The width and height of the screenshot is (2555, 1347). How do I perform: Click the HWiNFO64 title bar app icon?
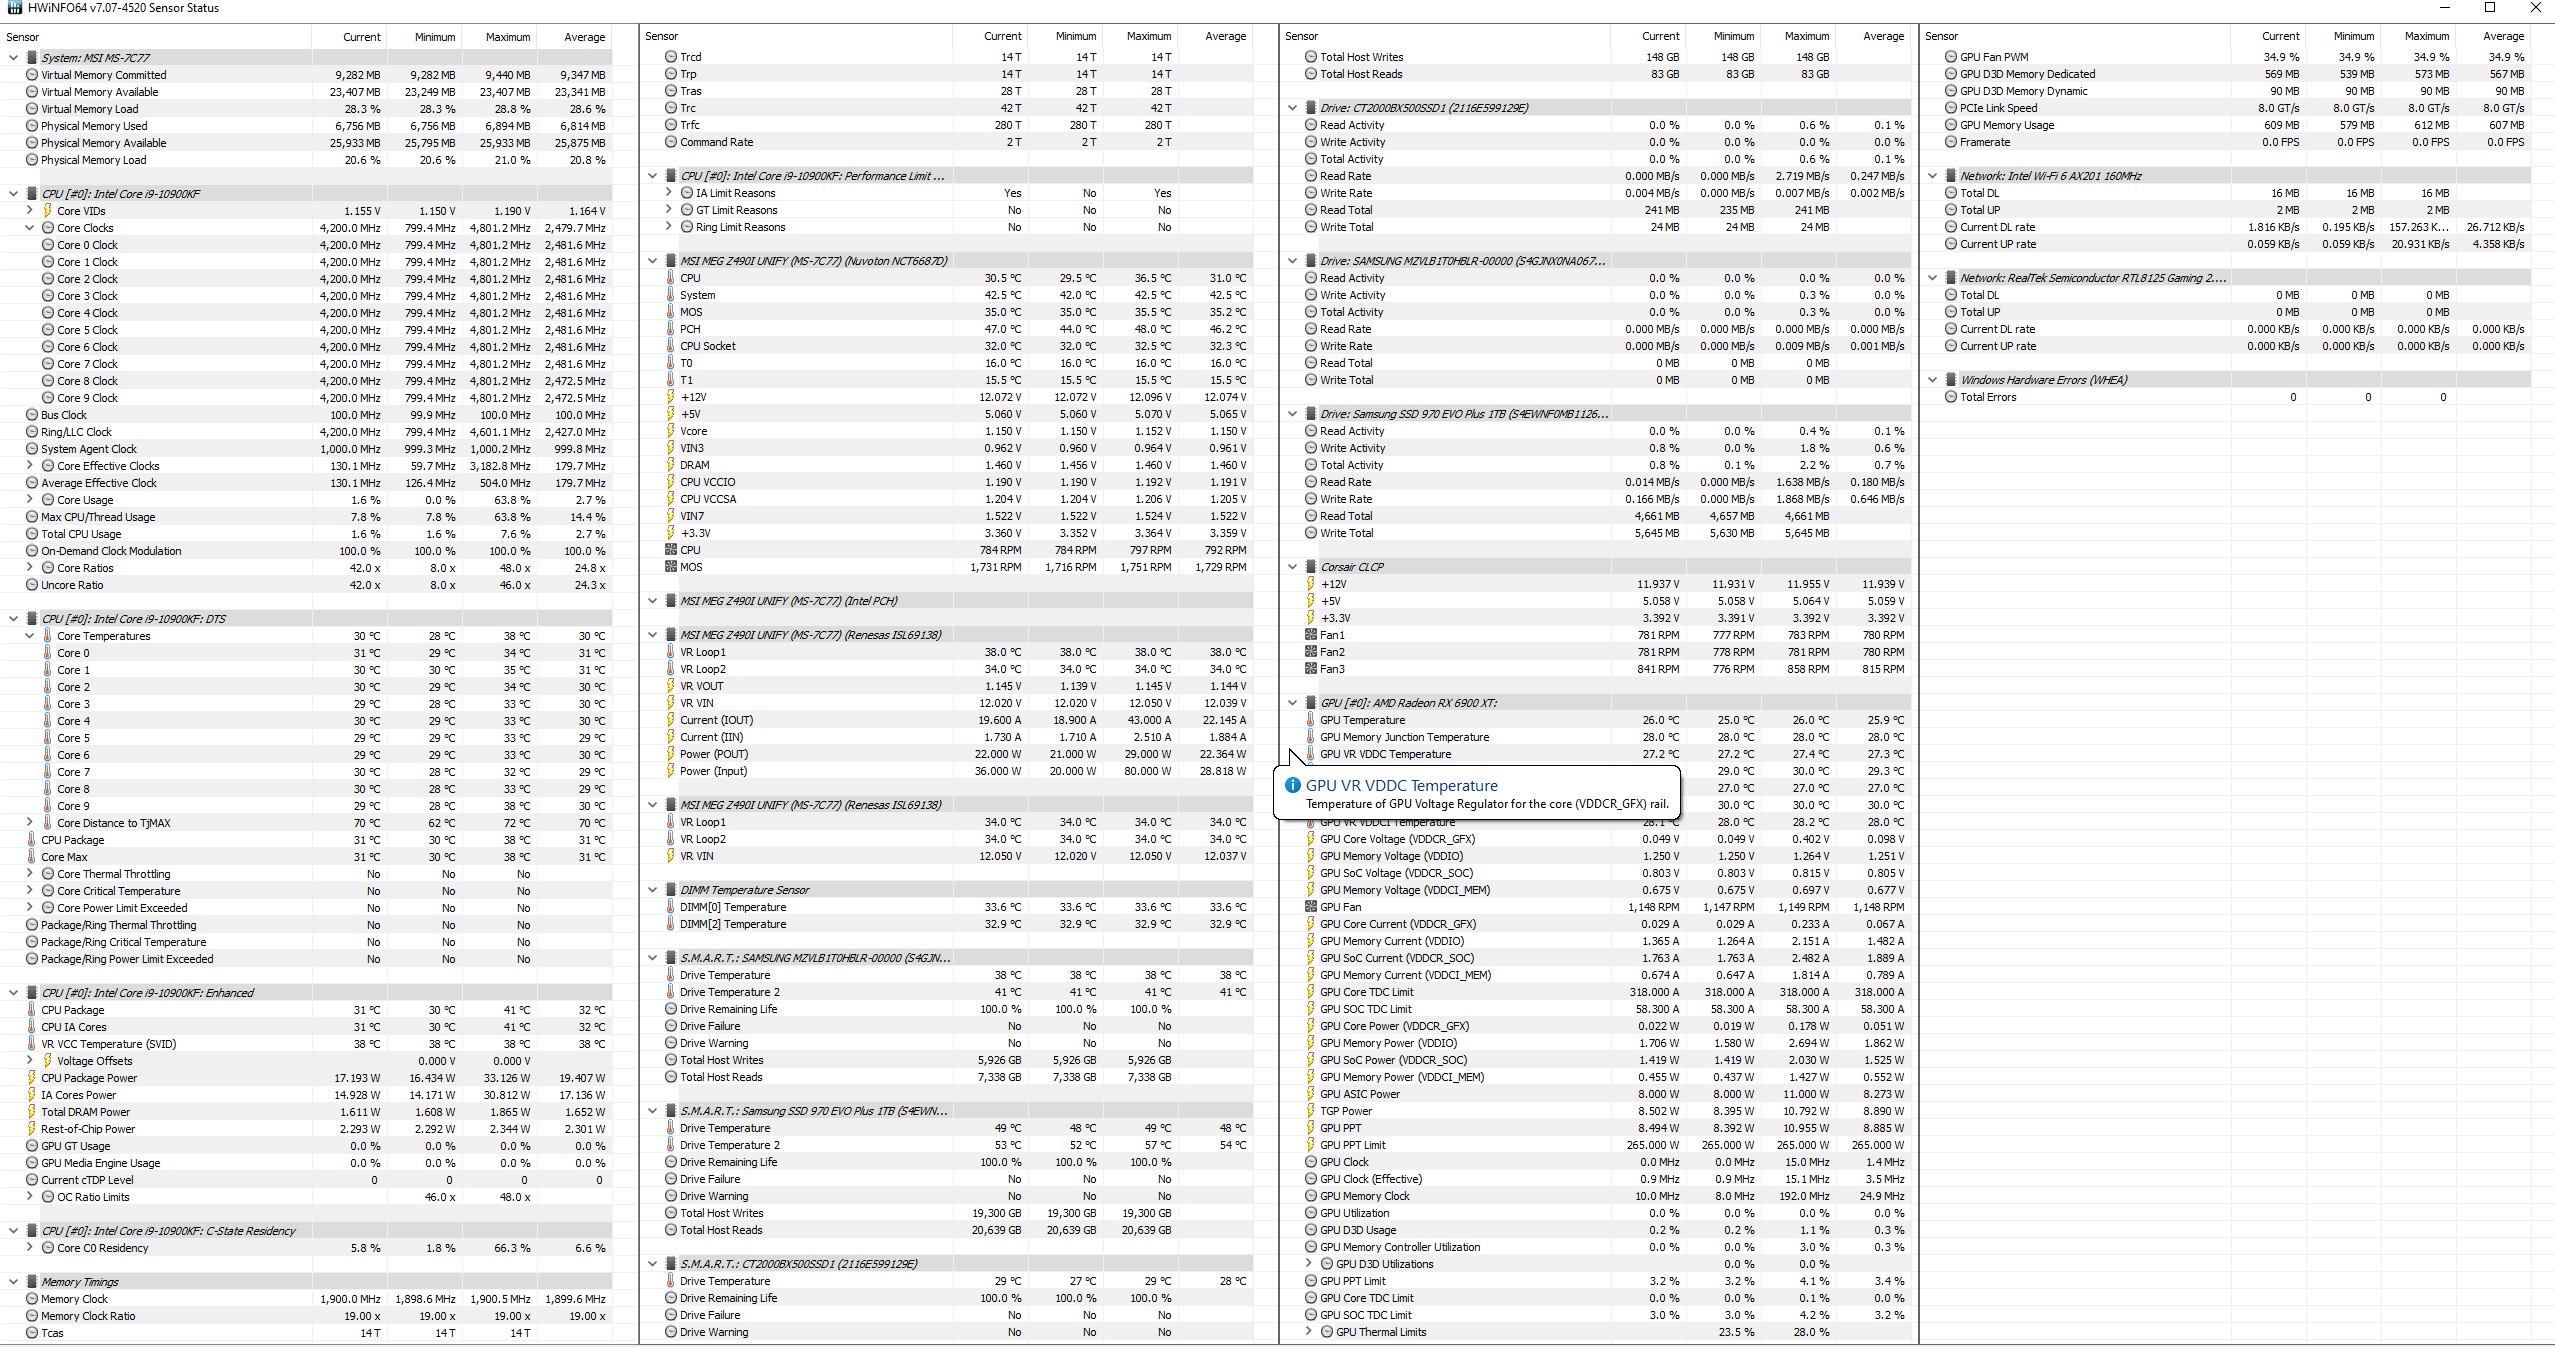click(14, 8)
